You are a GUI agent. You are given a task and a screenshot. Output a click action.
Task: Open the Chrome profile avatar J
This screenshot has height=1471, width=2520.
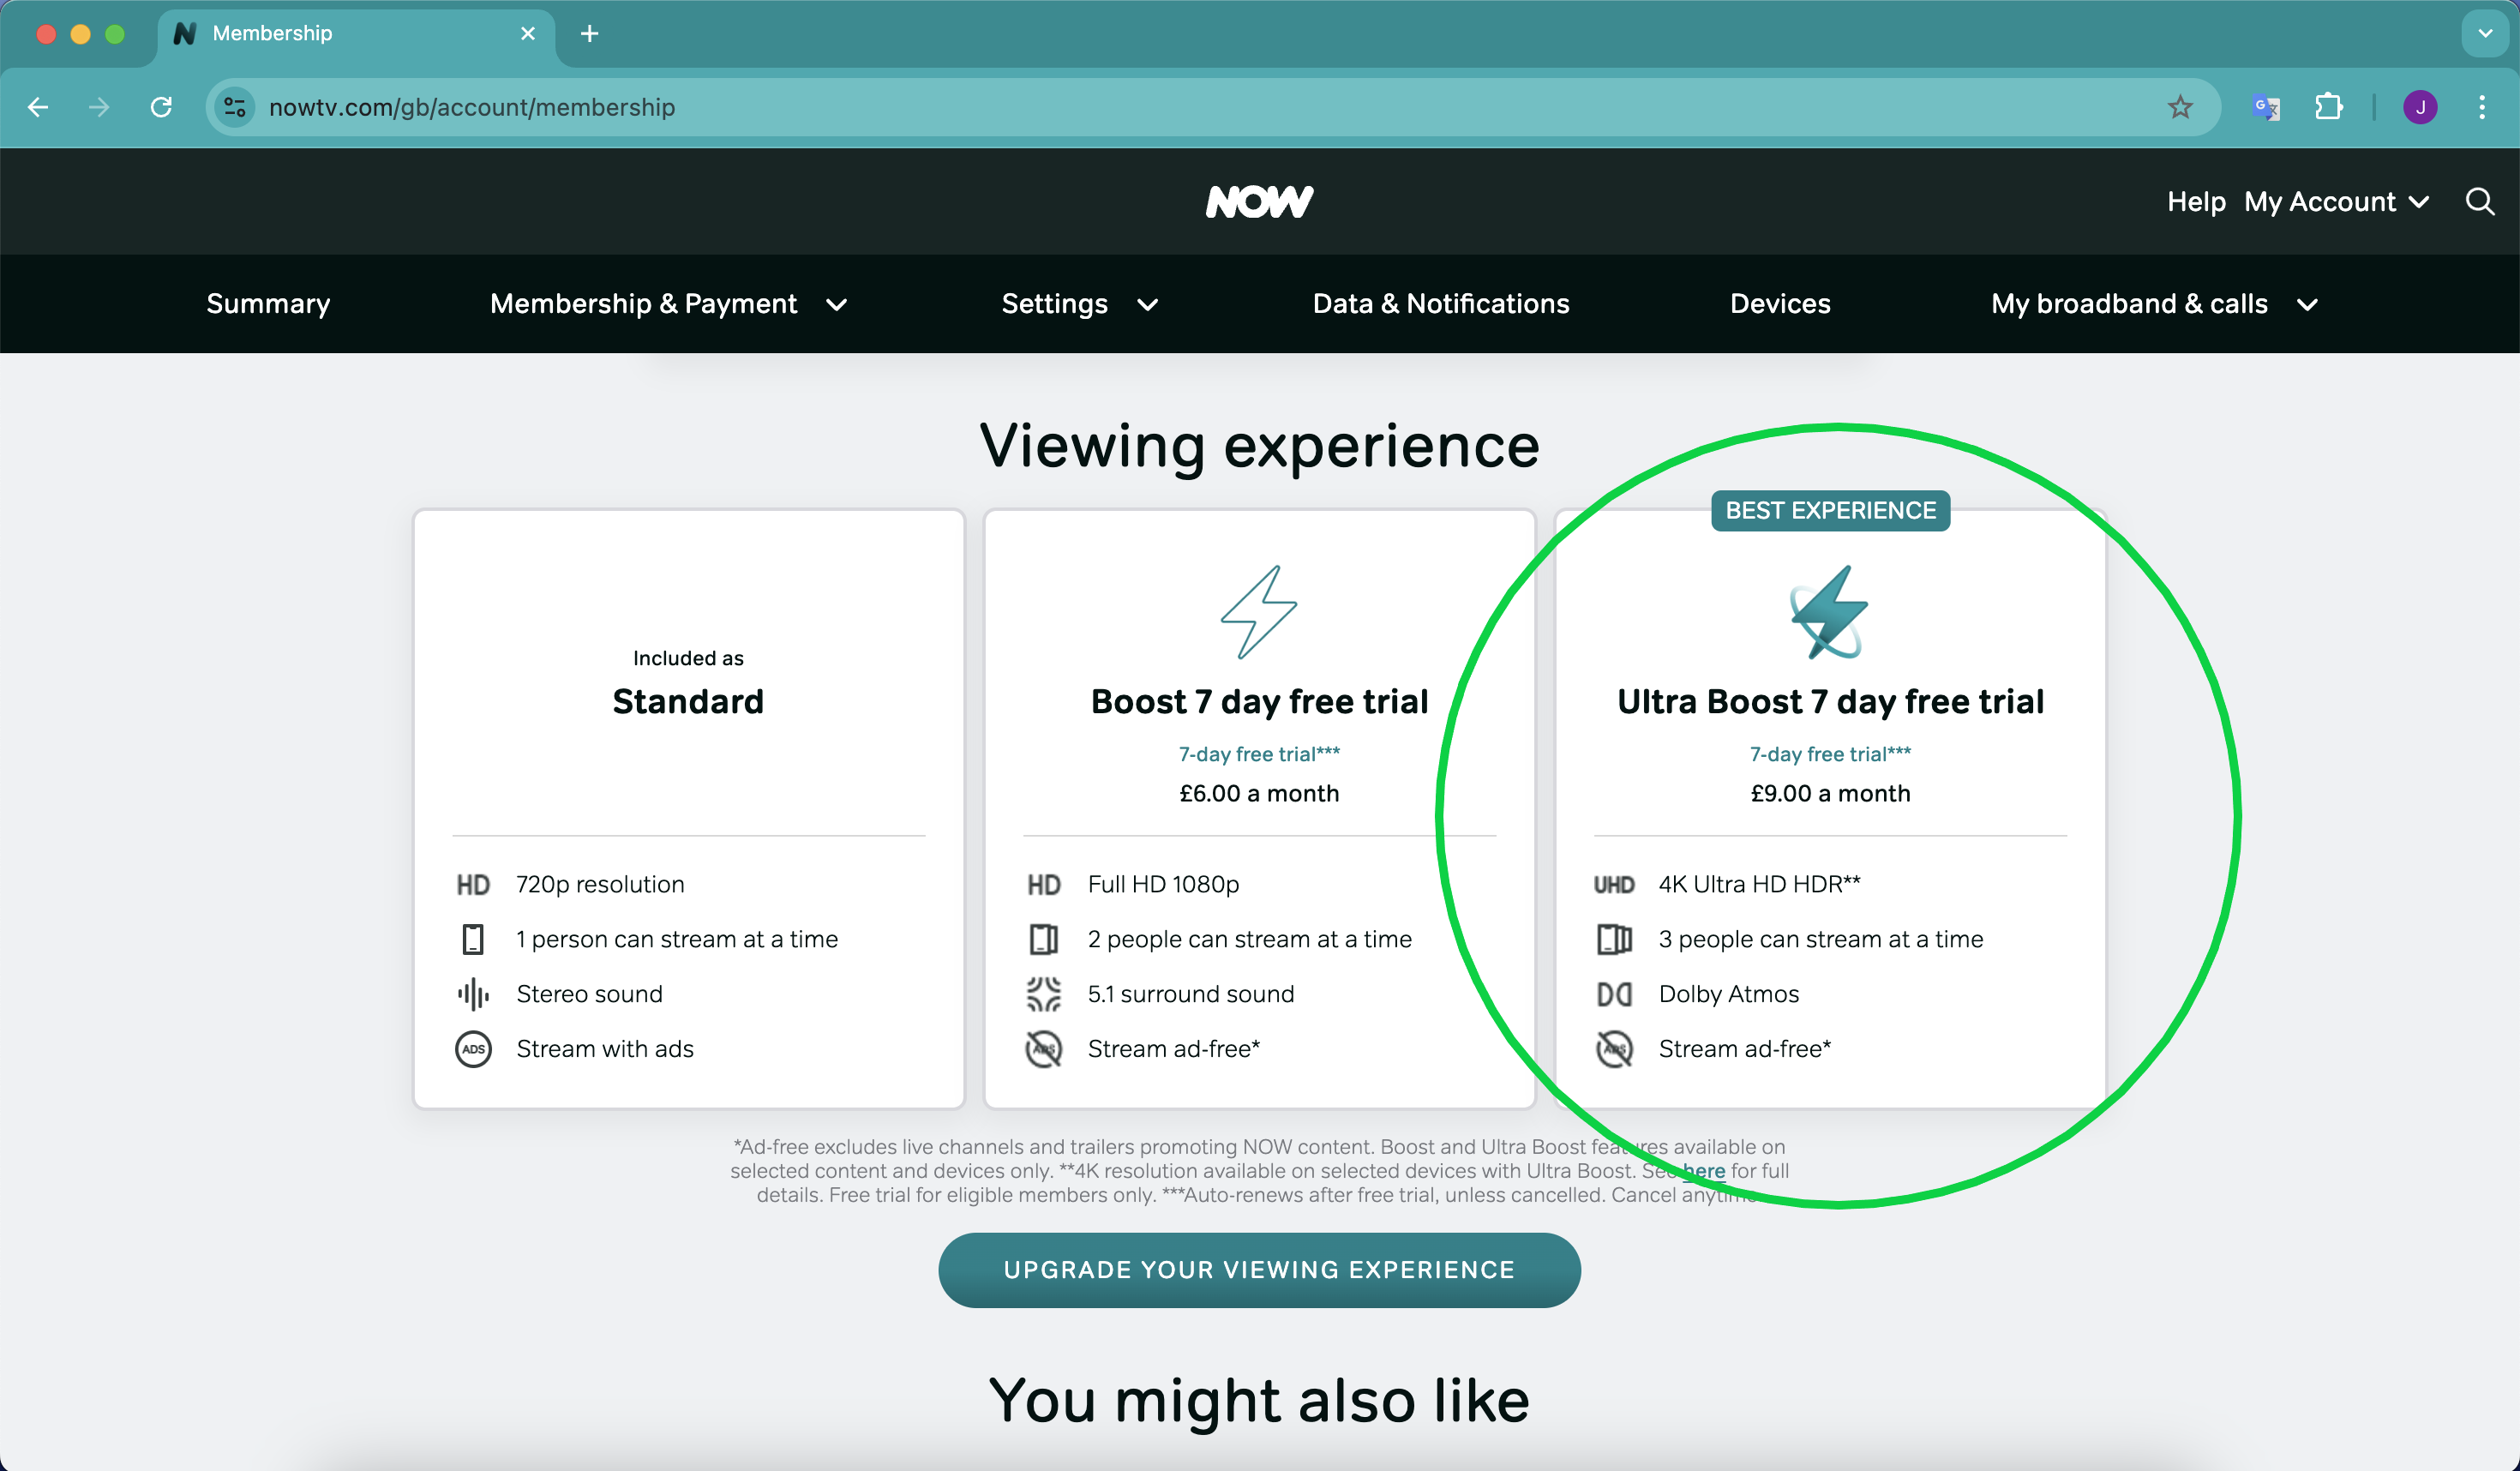point(2420,107)
